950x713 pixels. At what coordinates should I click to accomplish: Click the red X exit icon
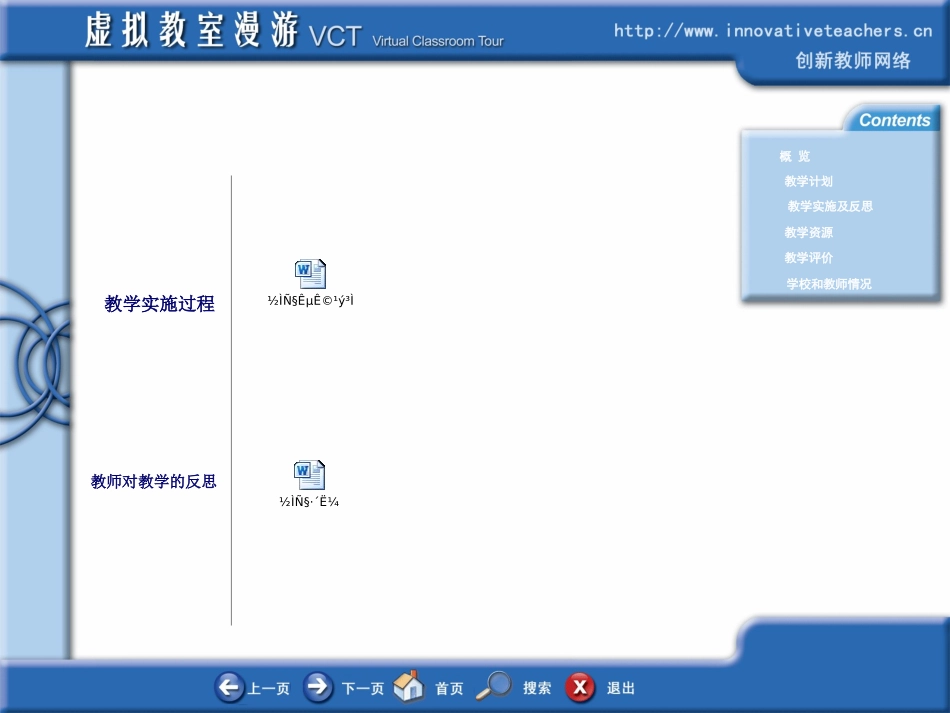tap(580, 687)
